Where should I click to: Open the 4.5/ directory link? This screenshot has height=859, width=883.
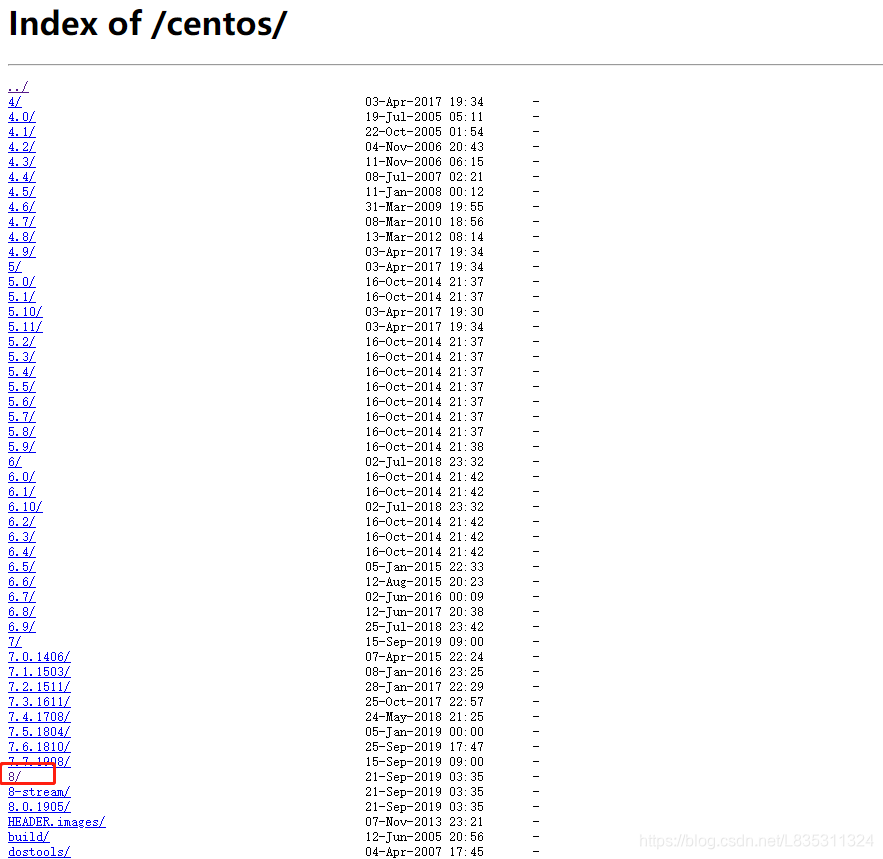coord(21,192)
